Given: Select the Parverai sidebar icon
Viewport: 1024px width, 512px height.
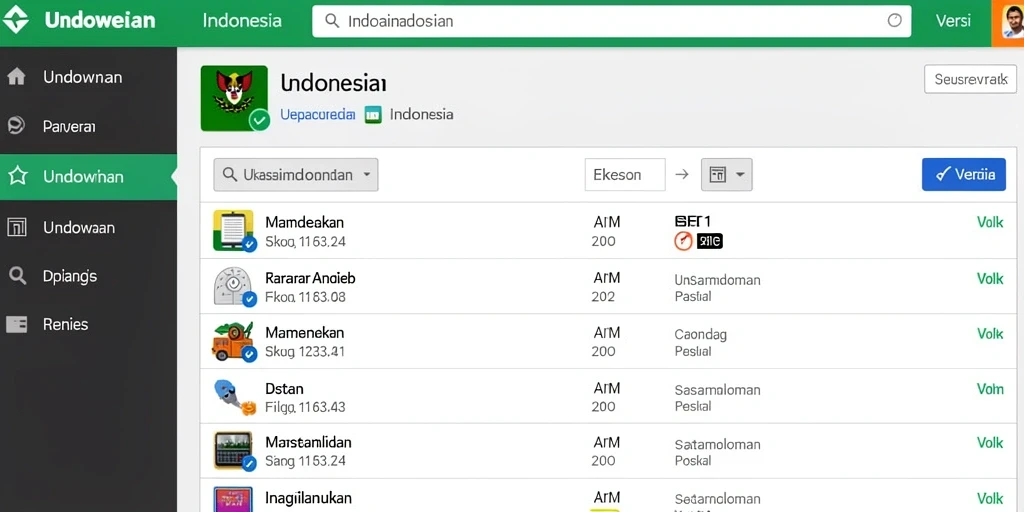Looking at the screenshot, I should point(16,125).
